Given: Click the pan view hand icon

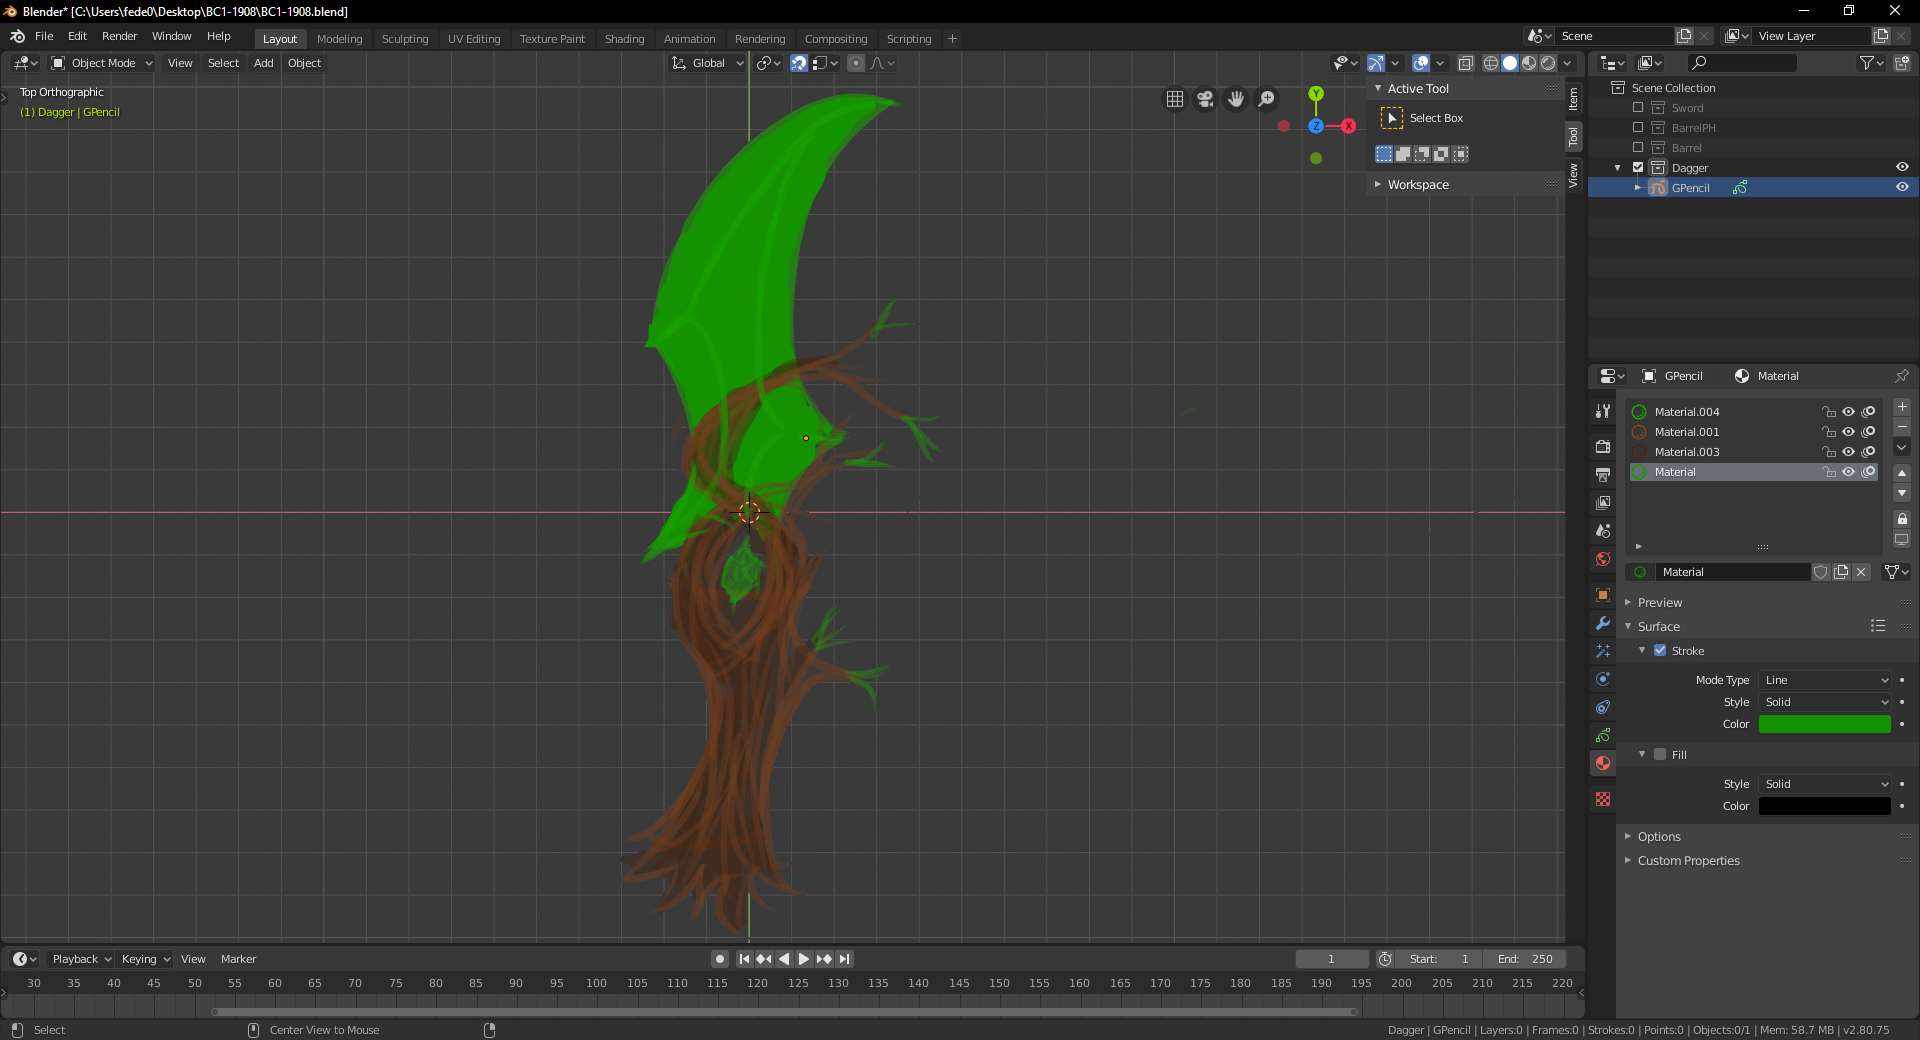Looking at the screenshot, I should pyautogui.click(x=1236, y=99).
